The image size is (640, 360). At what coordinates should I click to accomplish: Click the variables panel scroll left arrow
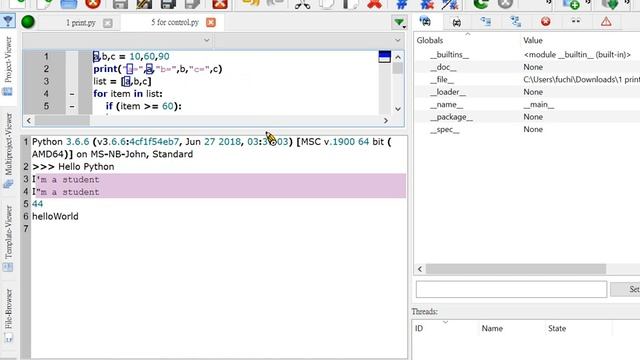tap(420, 269)
